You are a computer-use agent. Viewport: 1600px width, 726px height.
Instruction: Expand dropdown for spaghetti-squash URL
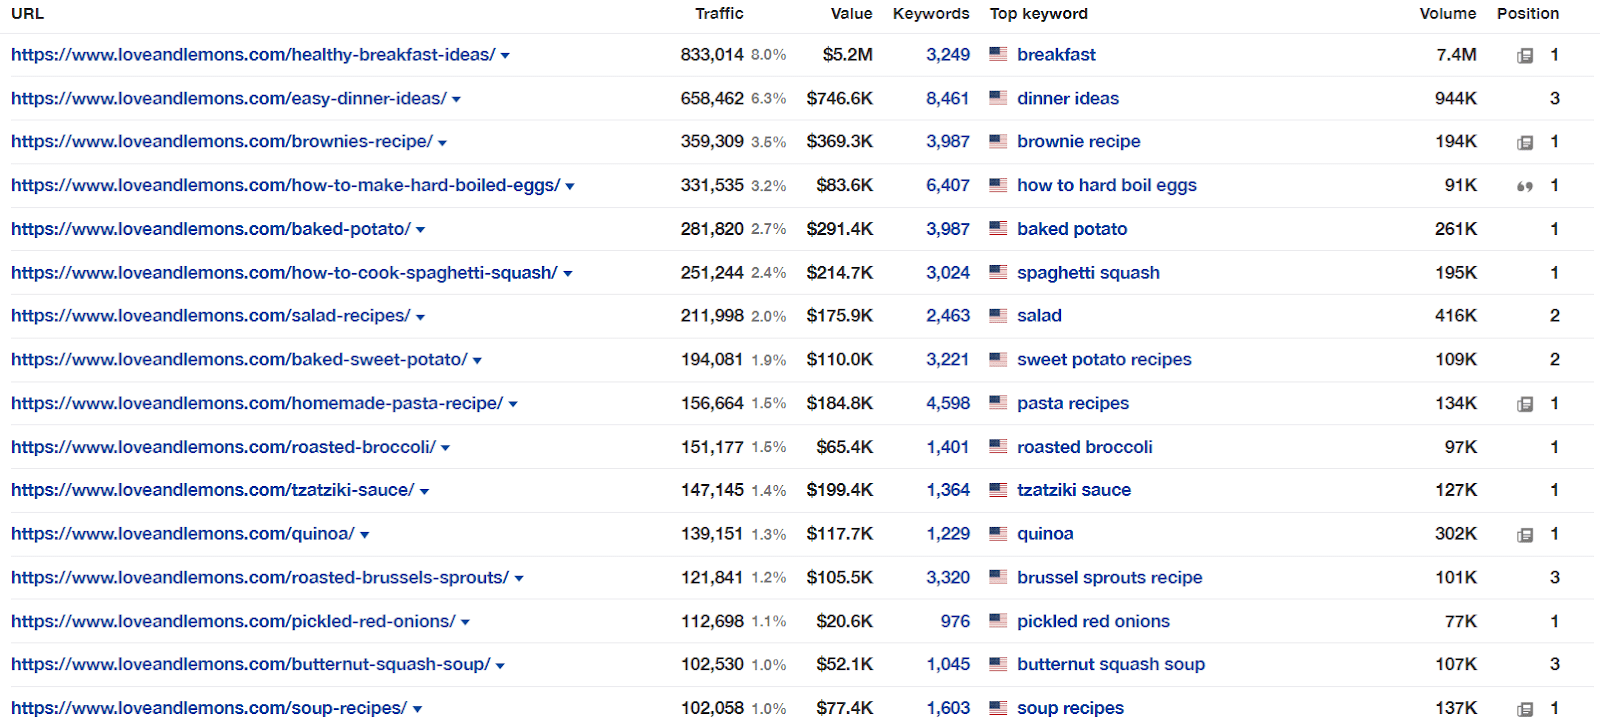click(x=568, y=274)
